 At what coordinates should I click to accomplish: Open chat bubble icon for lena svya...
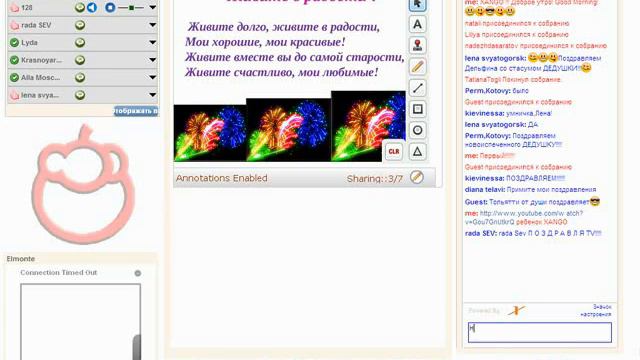coord(80,95)
